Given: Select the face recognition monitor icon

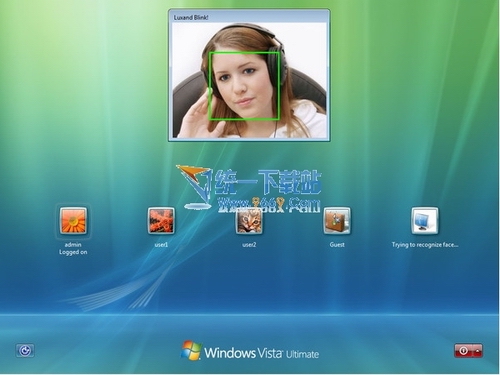Looking at the screenshot, I should click(425, 221).
